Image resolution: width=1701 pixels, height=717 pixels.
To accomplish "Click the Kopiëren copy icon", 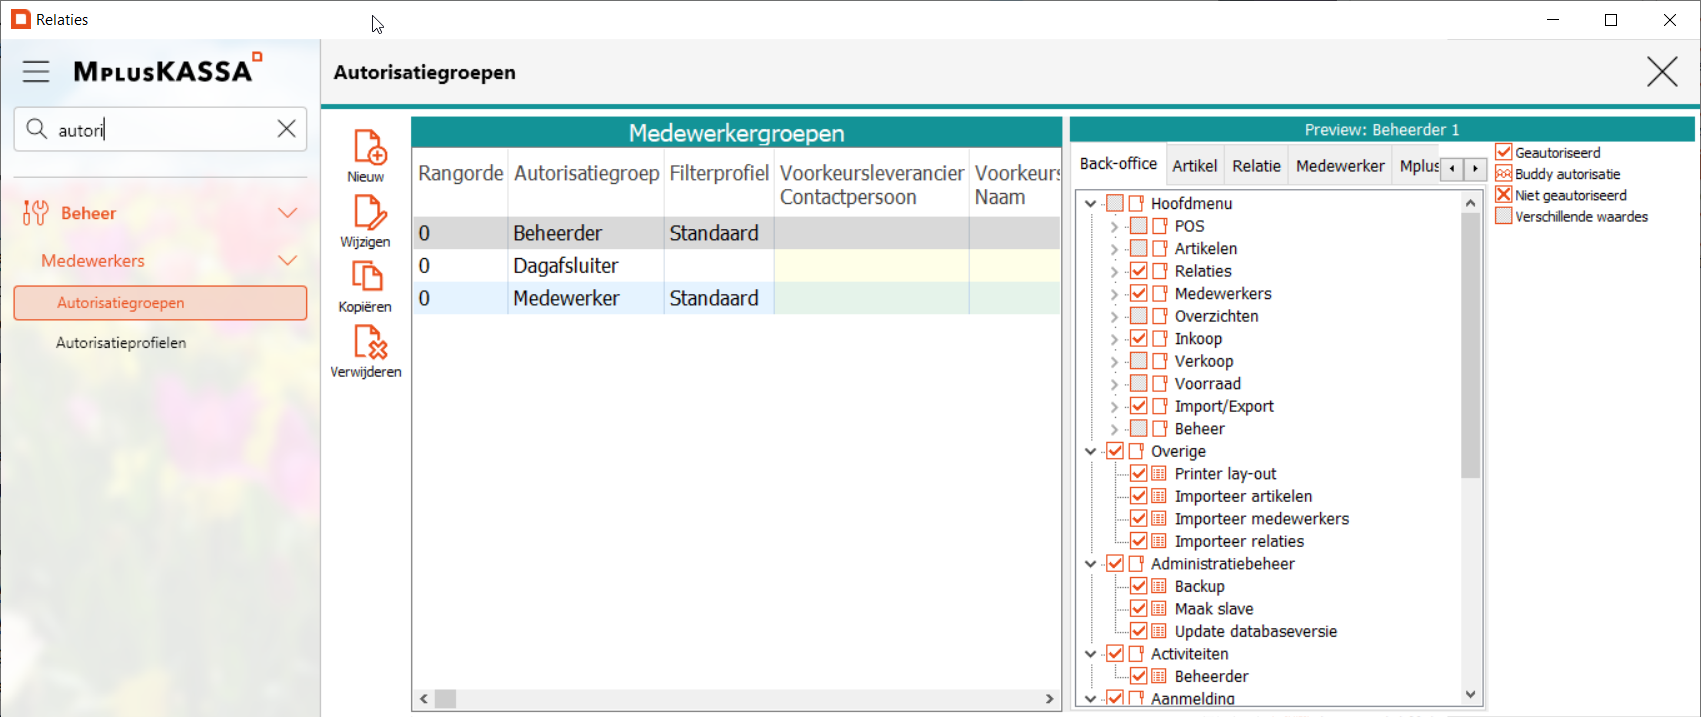I will click(366, 277).
